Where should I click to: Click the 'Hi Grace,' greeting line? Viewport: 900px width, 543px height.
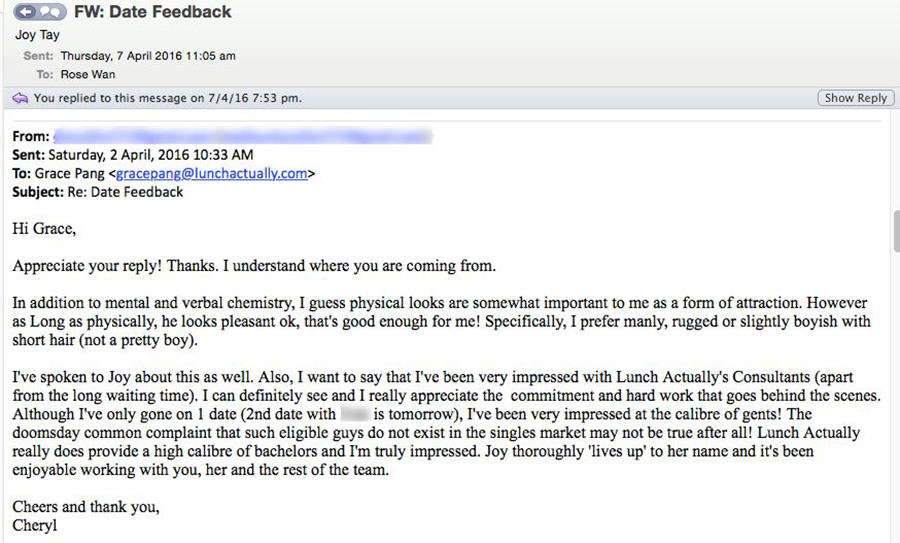[x=44, y=229]
